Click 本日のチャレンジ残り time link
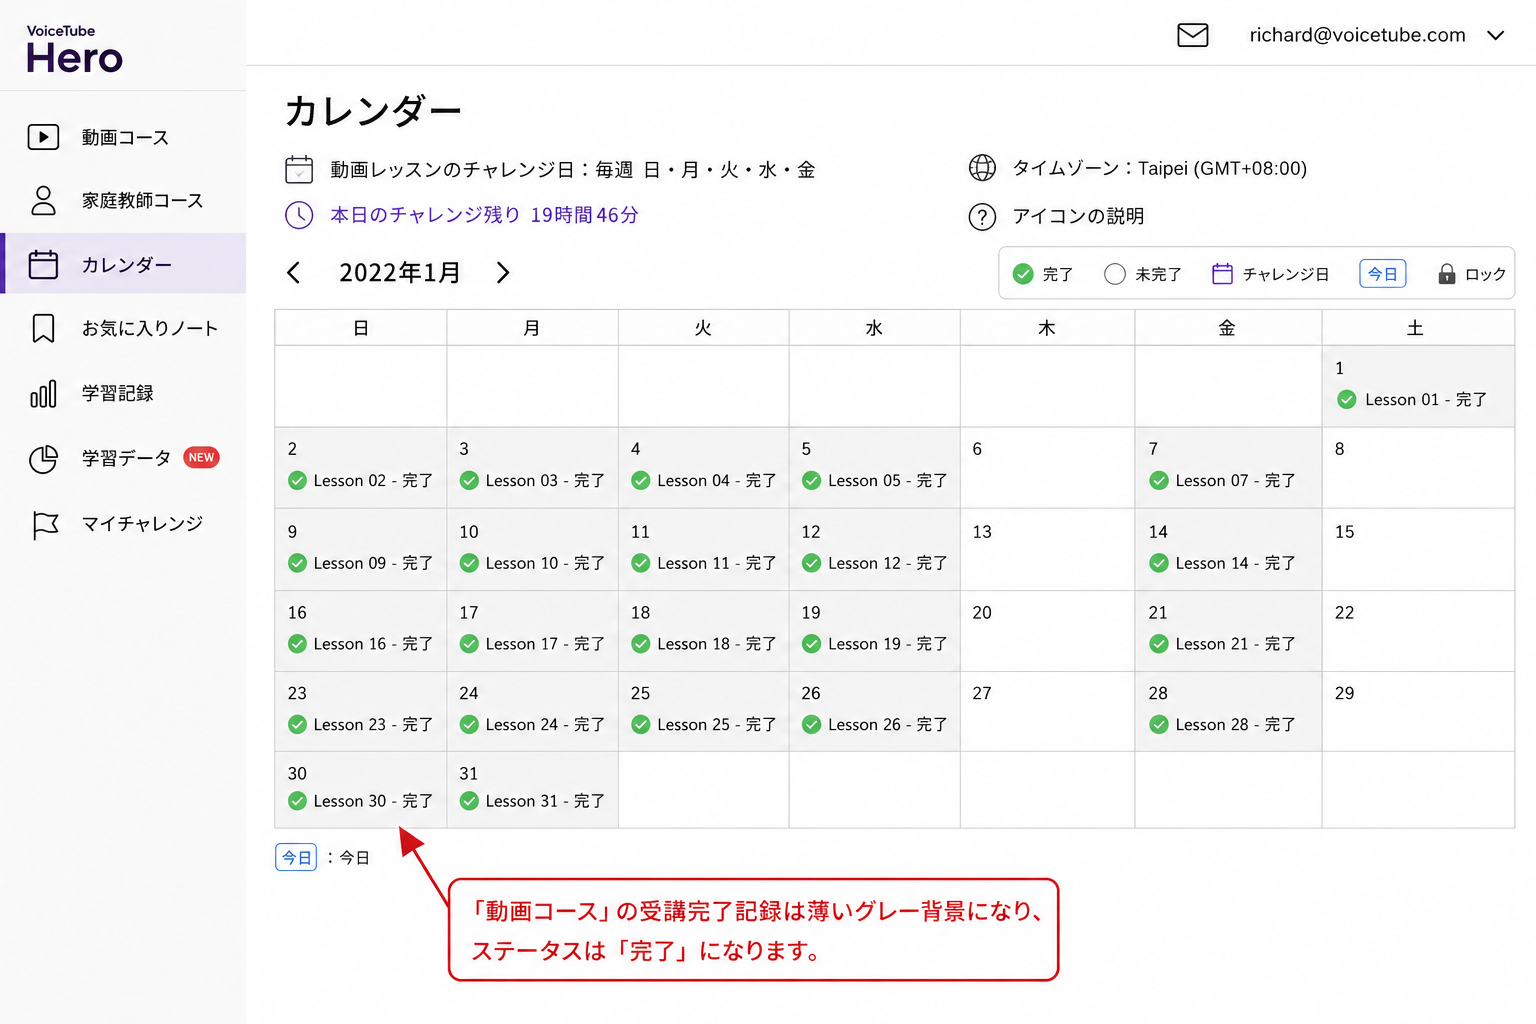The image size is (1536, 1024). tap(484, 215)
